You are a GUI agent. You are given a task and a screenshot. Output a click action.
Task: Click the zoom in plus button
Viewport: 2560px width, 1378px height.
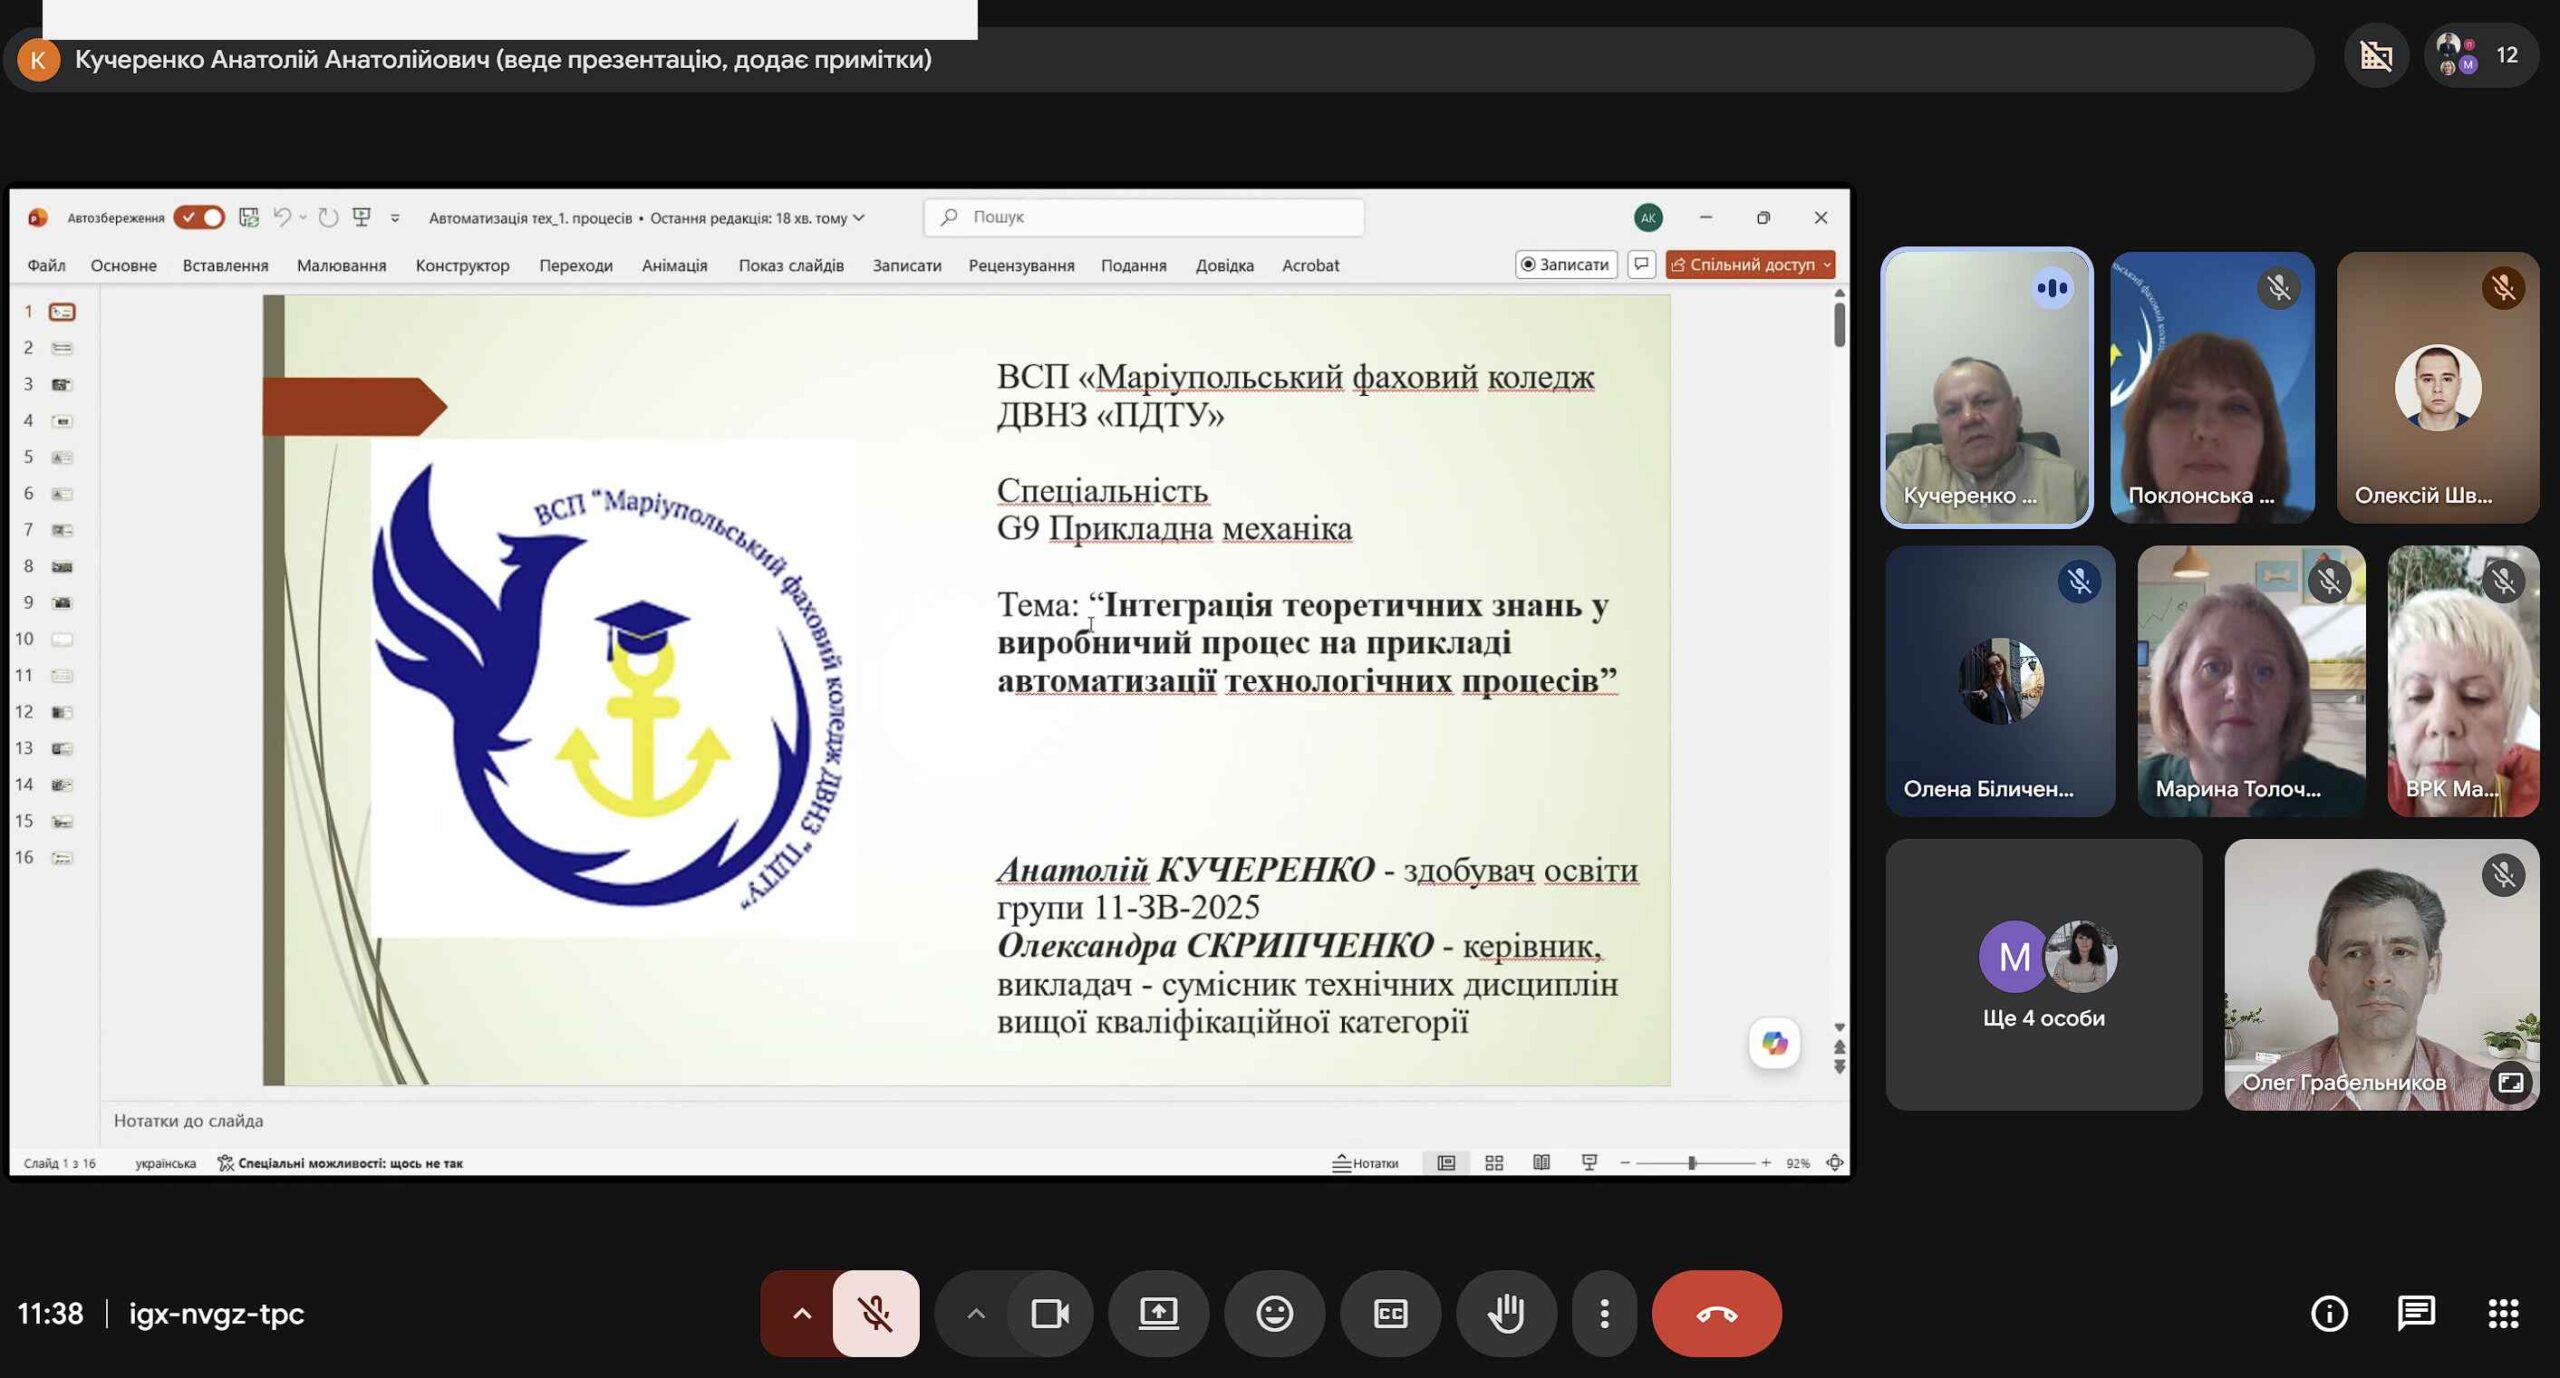tap(1766, 1163)
